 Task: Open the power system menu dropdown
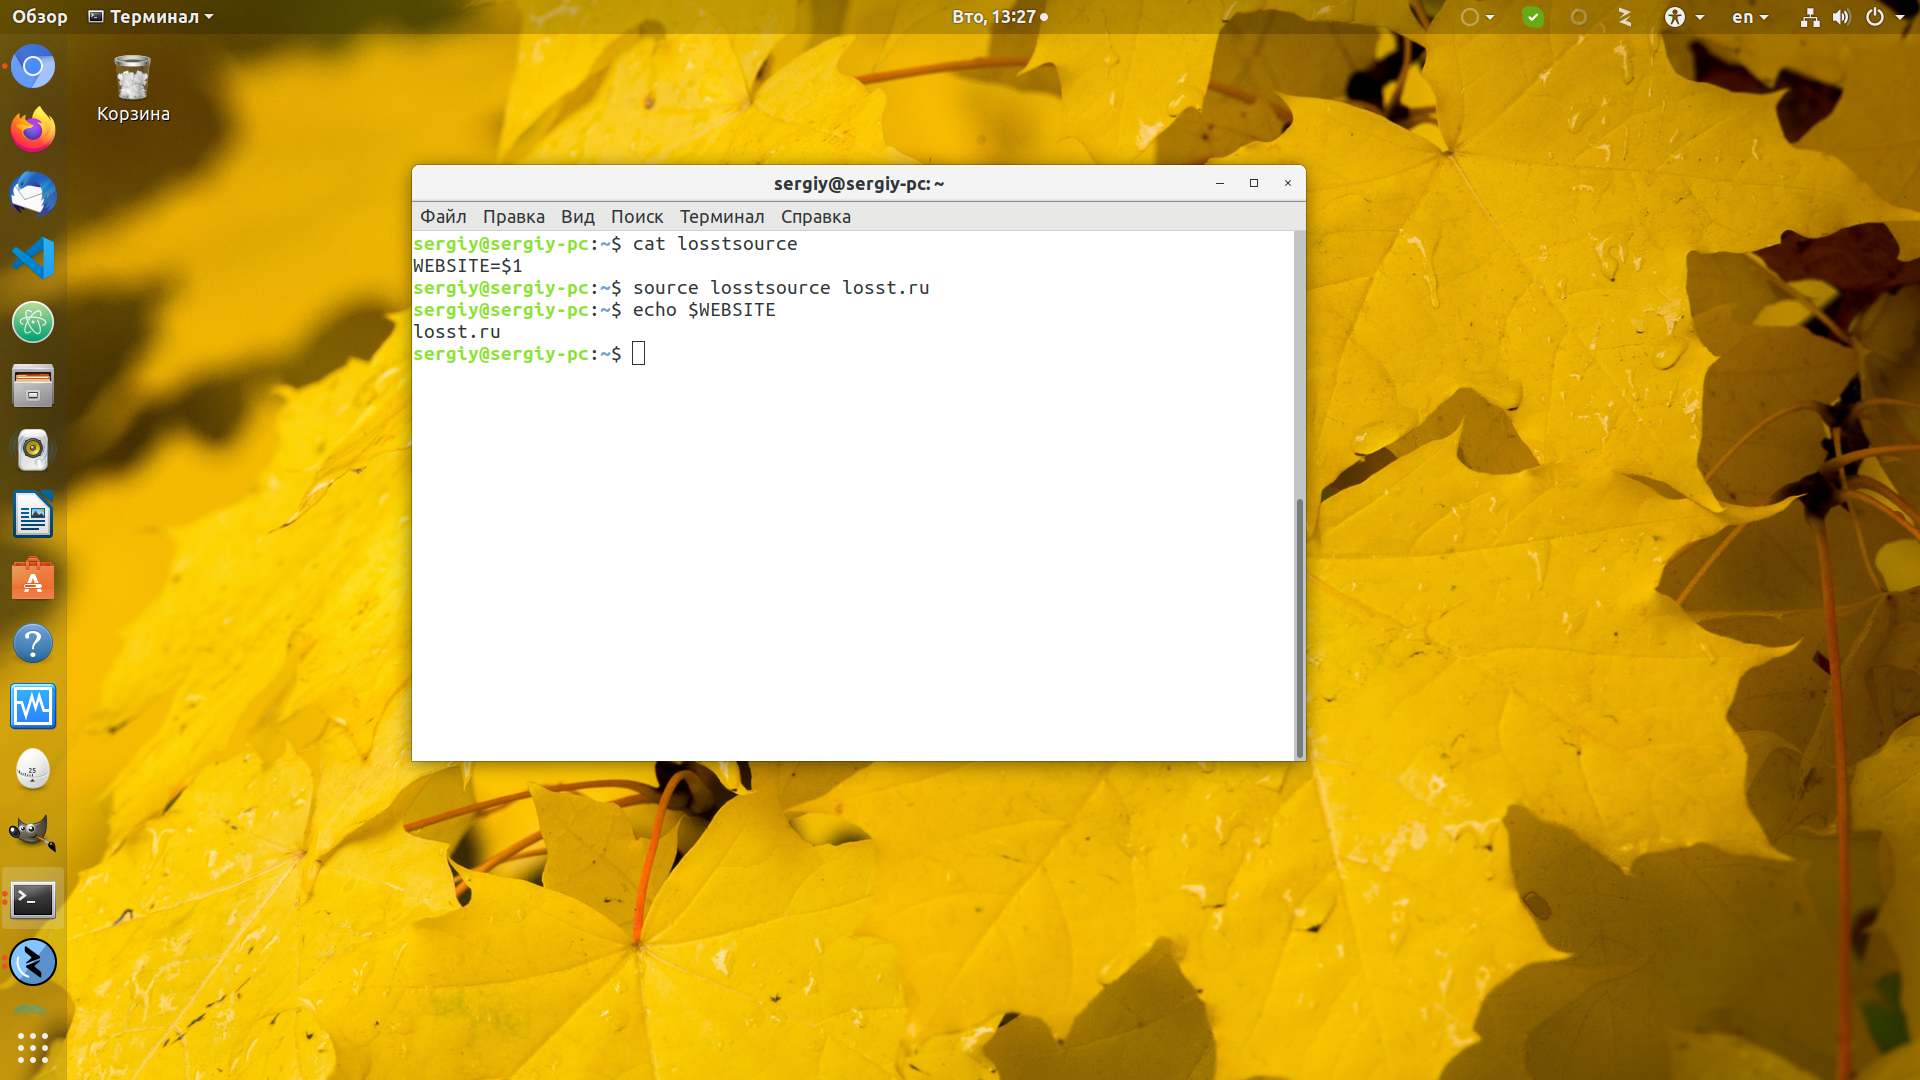click(1884, 17)
